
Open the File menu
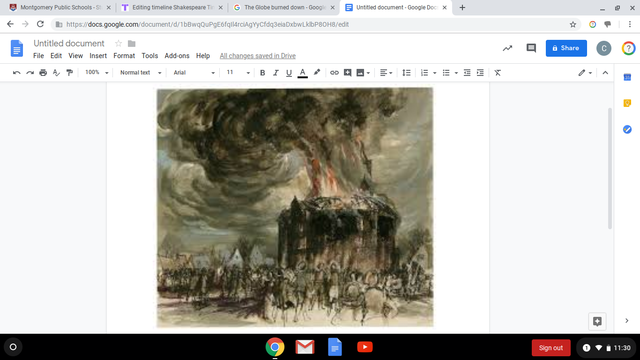click(38, 56)
